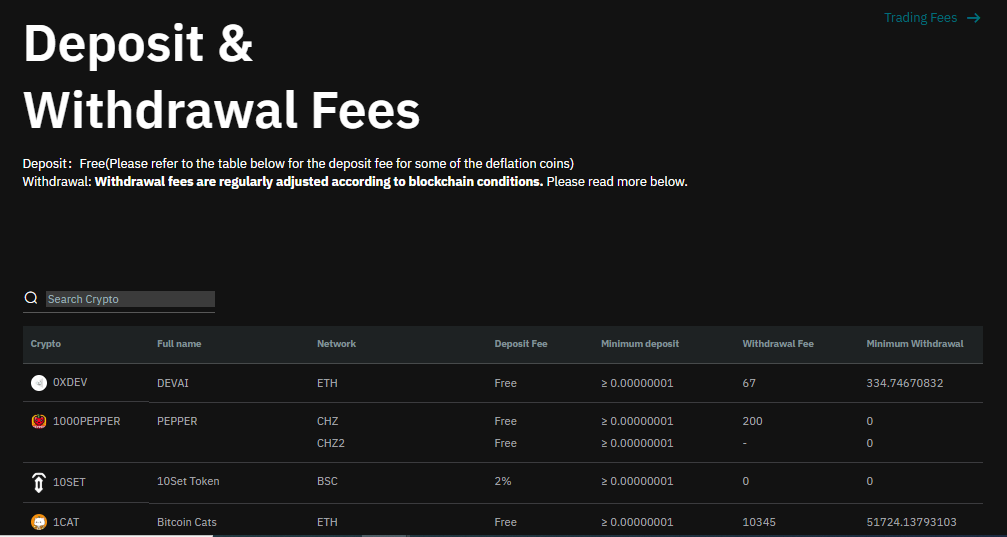1007x537 pixels.
Task: Click the Minimum Withdrawal column header
Action: point(915,344)
